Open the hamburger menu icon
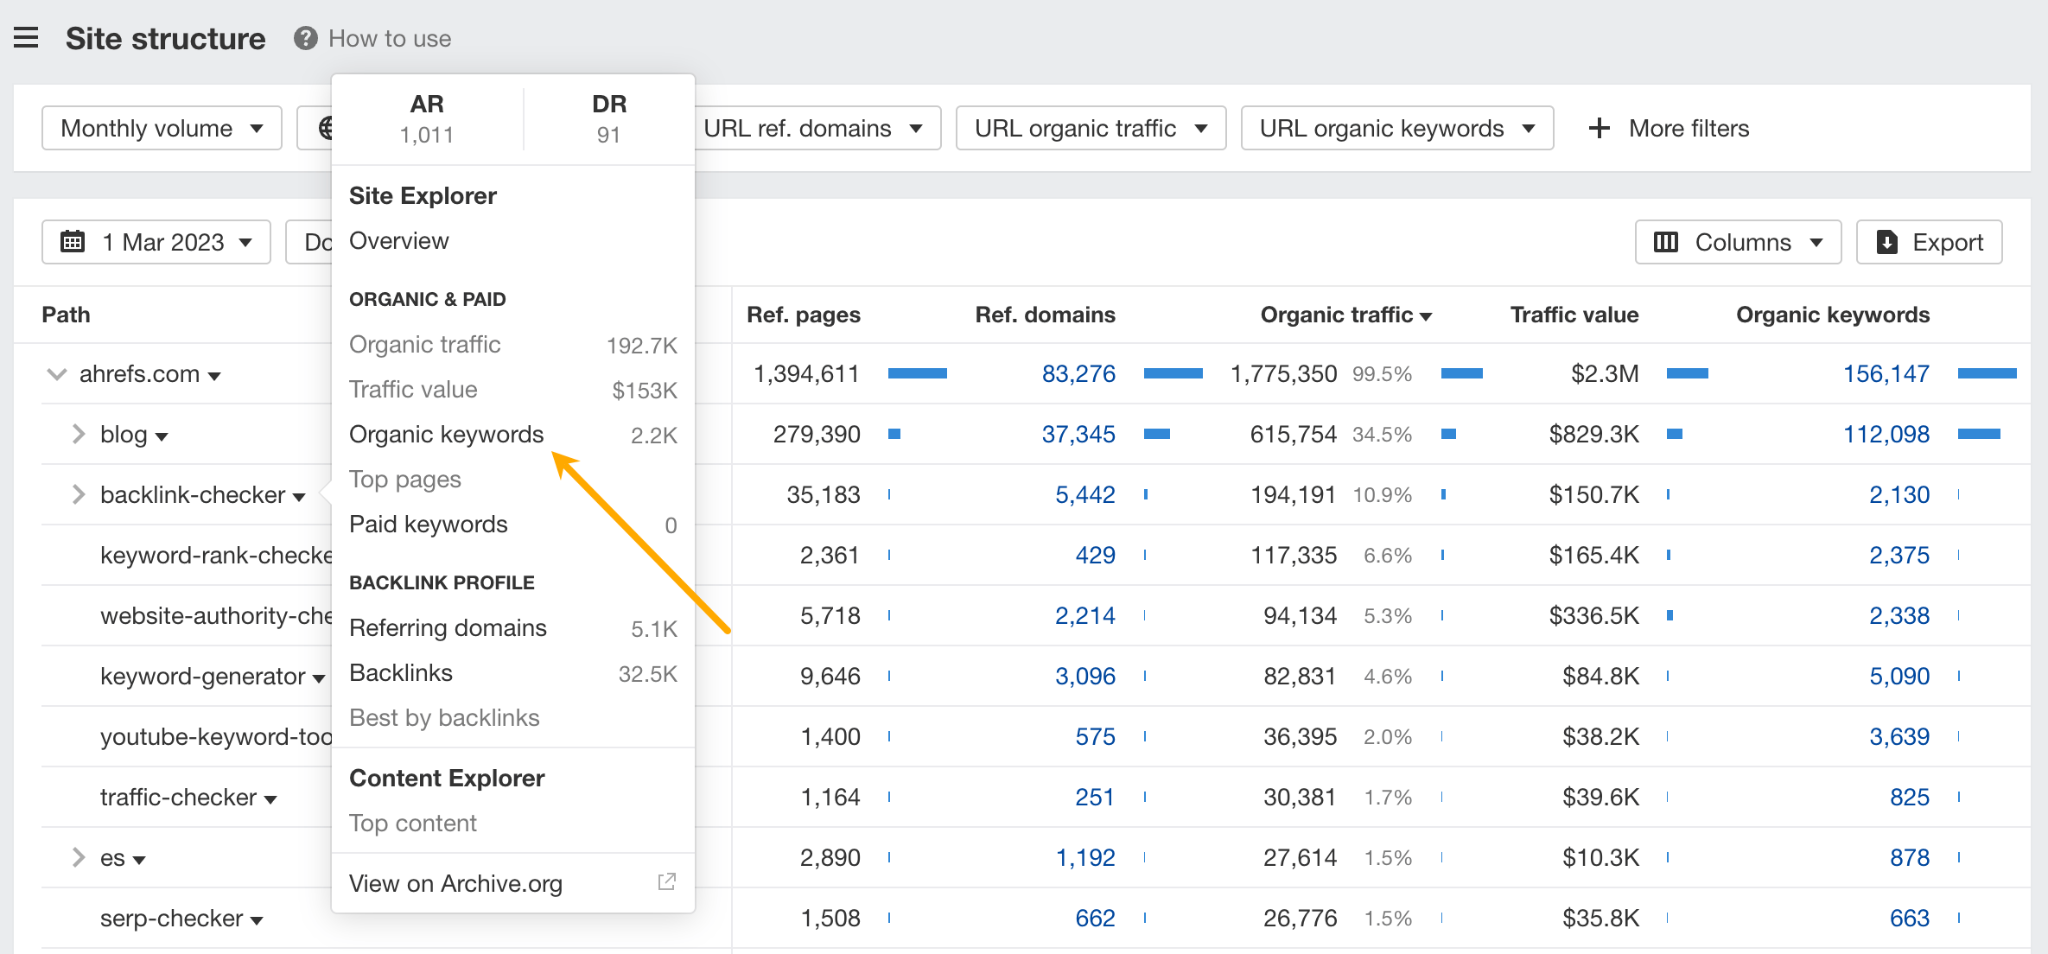This screenshot has width=2048, height=954. 26,38
